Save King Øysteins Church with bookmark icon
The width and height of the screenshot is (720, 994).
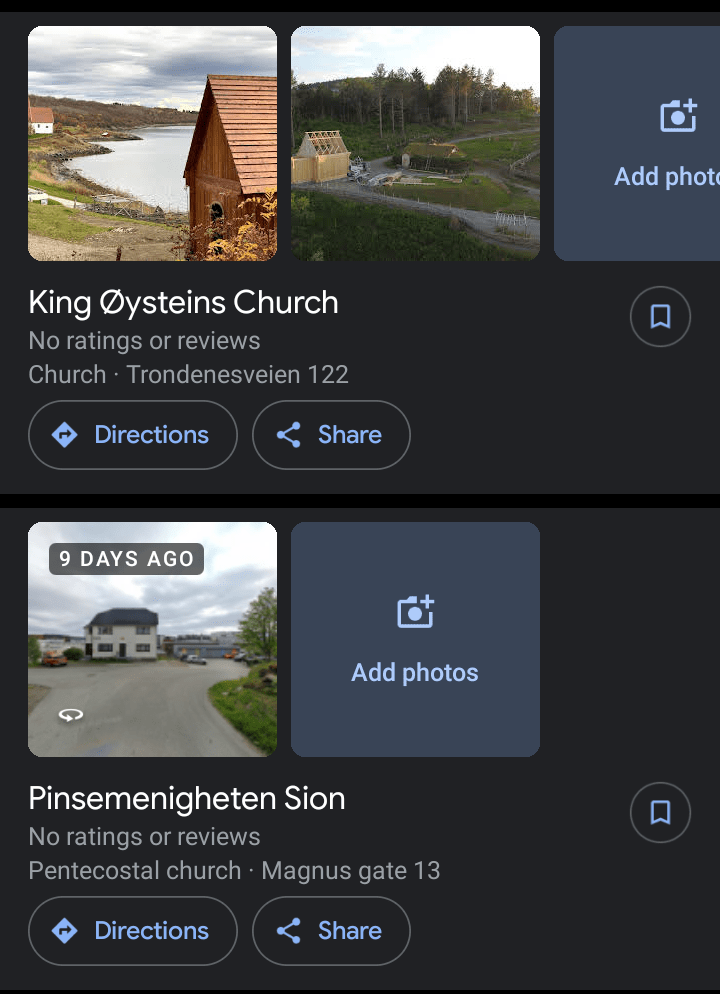point(660,317)
